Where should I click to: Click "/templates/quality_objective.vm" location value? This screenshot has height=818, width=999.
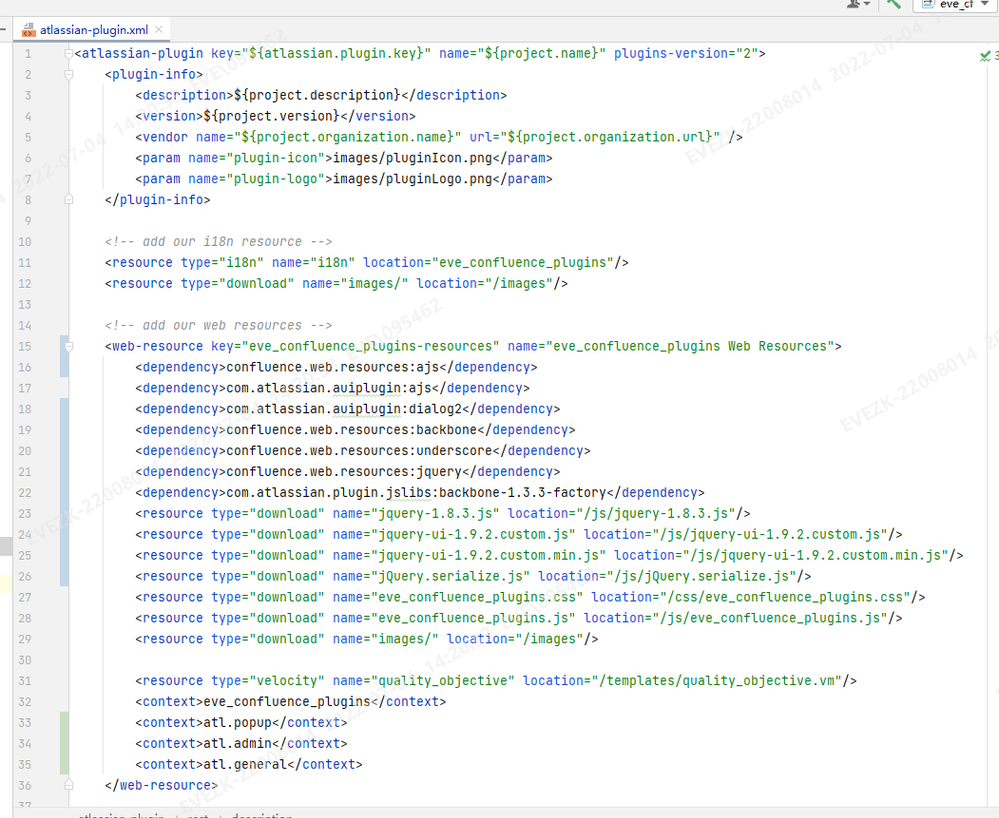721,681
